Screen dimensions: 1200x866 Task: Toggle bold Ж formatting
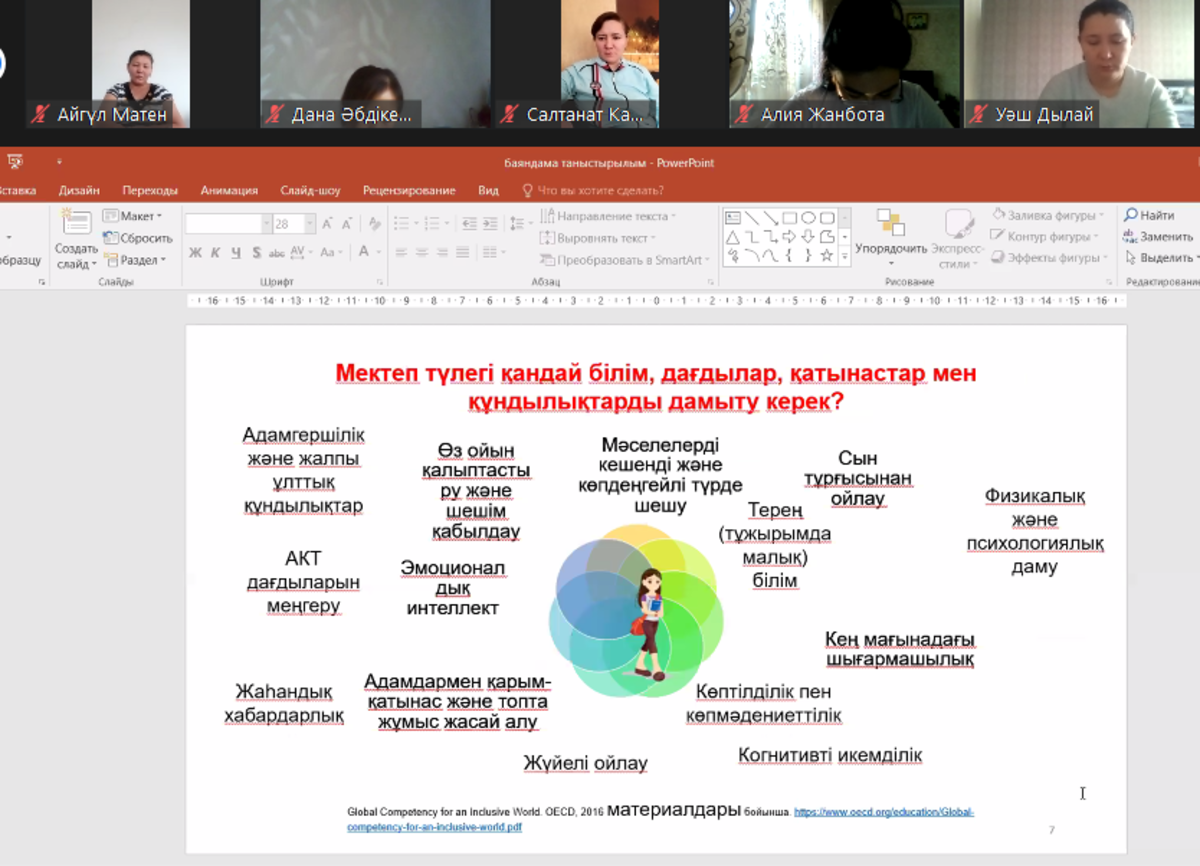pyautogui.click(x=195, y=253)
